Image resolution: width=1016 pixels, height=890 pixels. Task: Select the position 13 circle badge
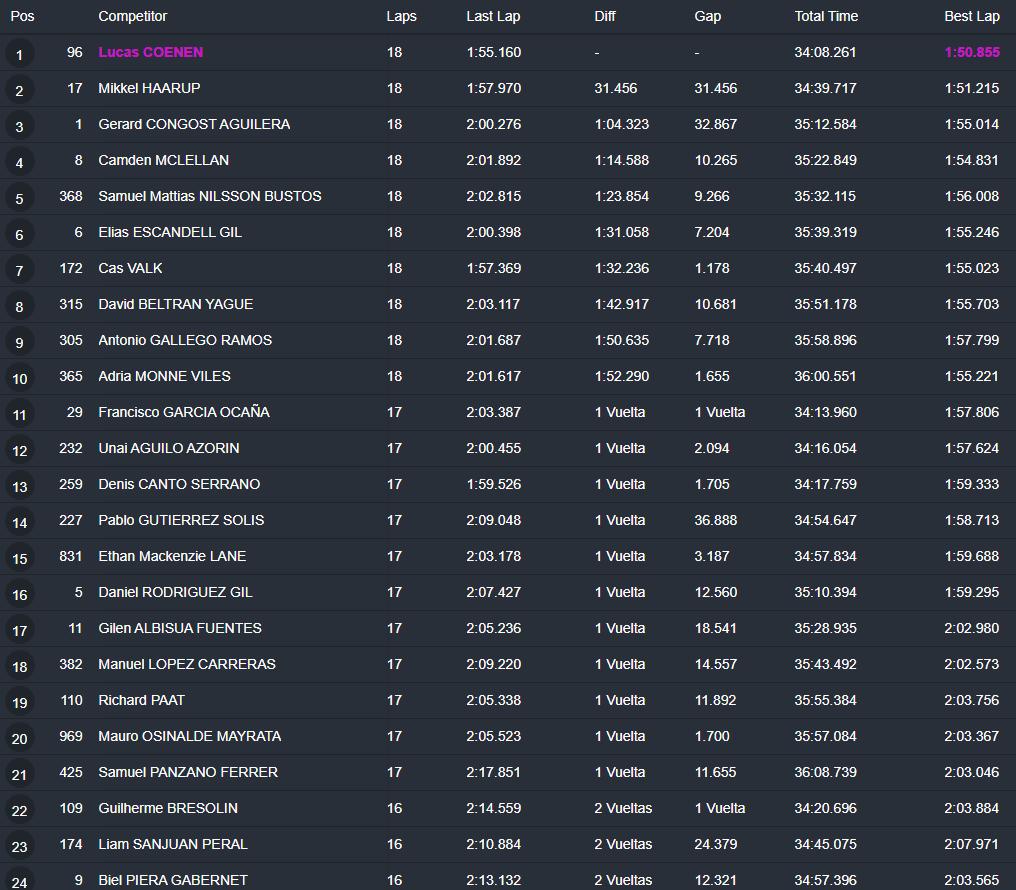19,486
